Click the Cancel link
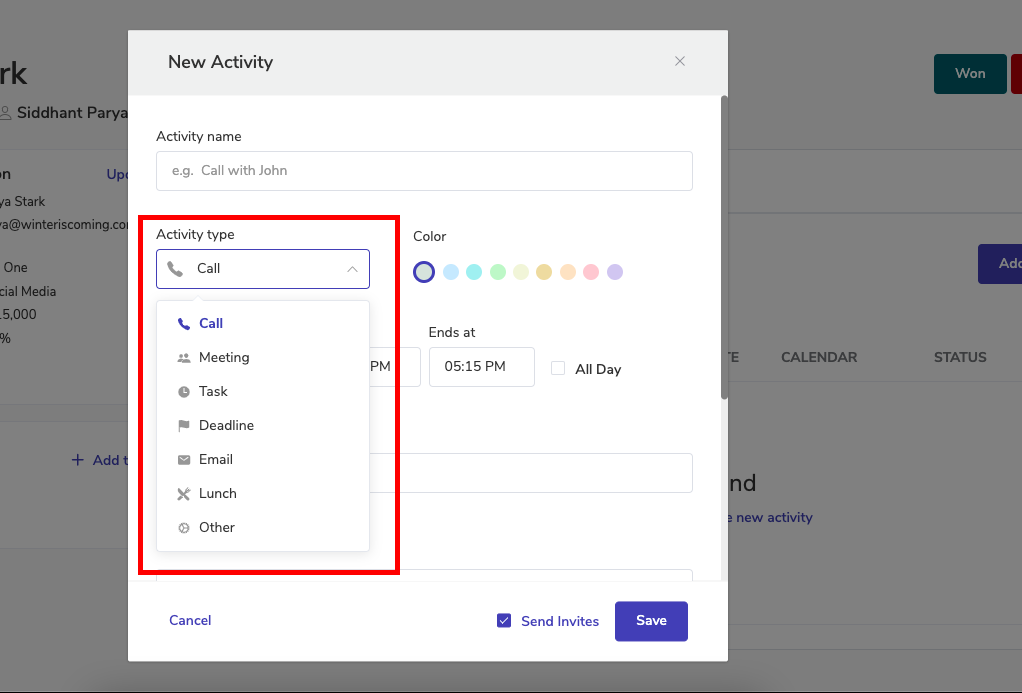This screenshot has width=1022, height=693. 190,621
